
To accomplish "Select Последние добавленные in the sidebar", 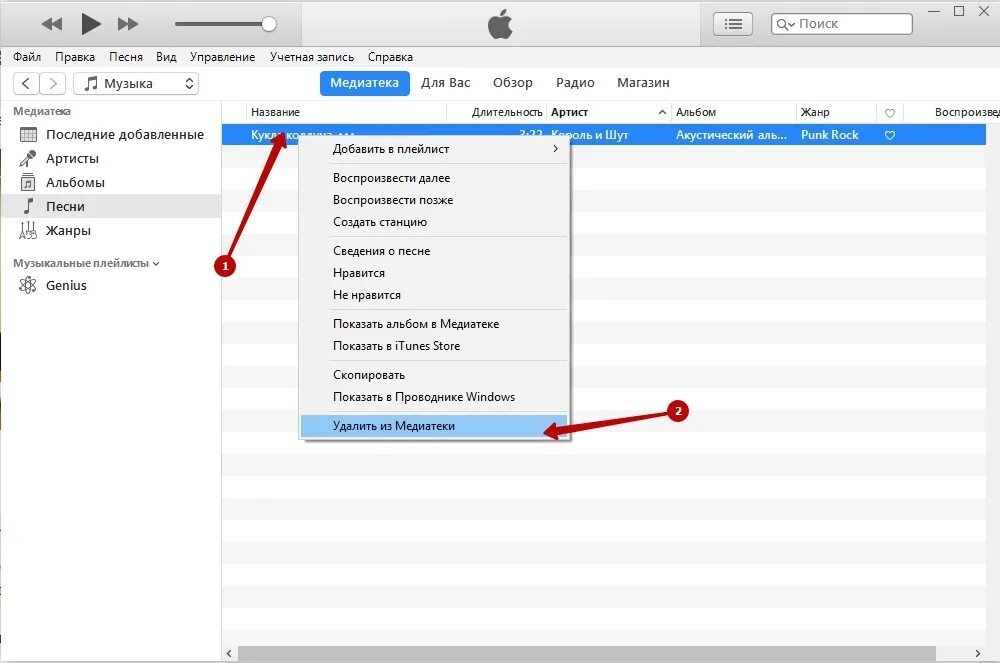I will tap(111, 135).
